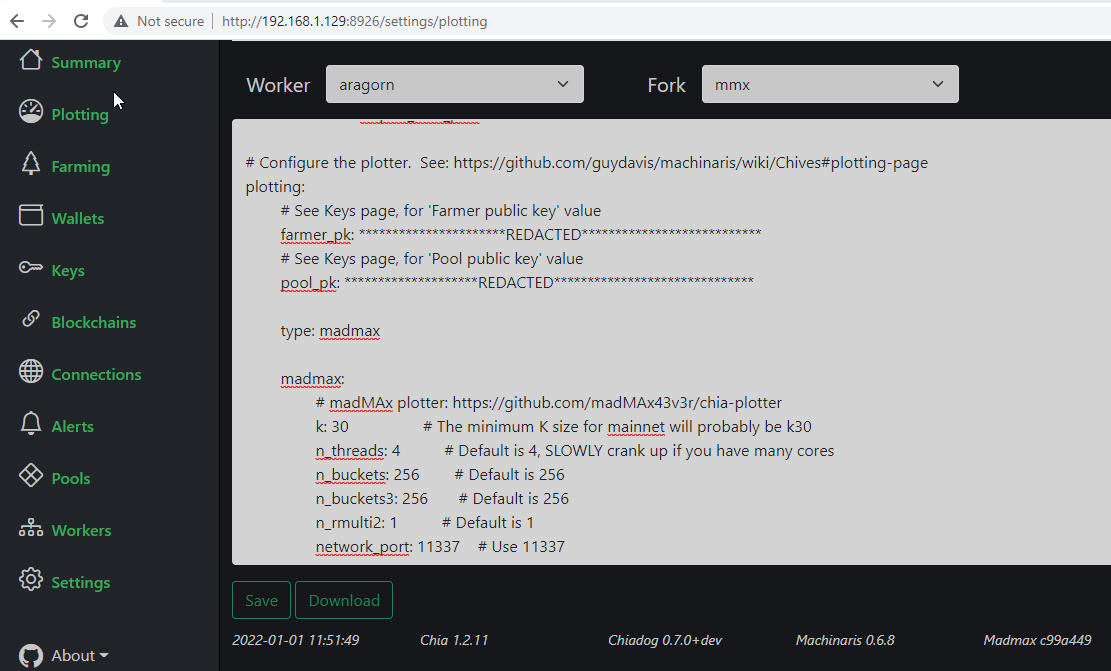The height and width of the screenshot is (671, 1111).
Task: Click the 'Chia 1.2.11' footer text
Action: point(454,640)
